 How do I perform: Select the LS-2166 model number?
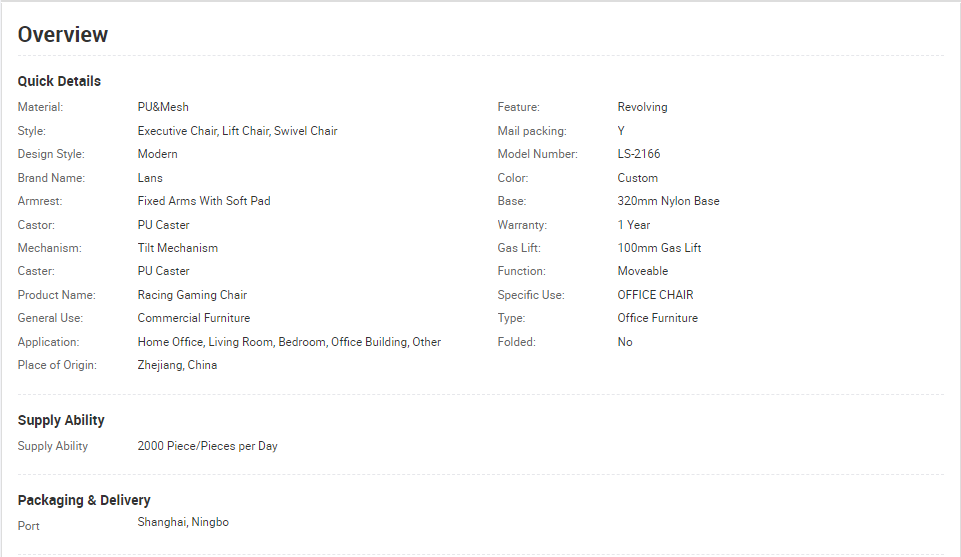click(639, 154)
